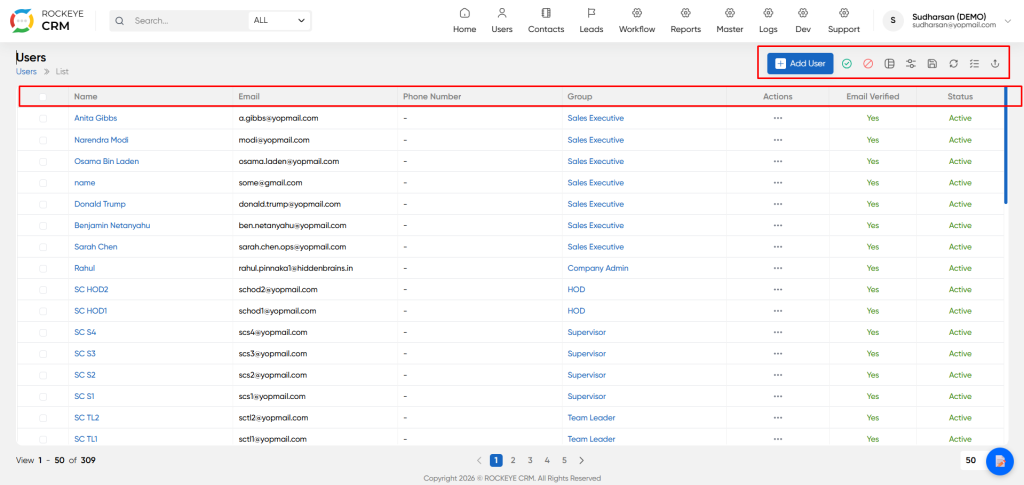The height and width of the screenshot is (485, 1024).
Task: Click the red deactivate circle-slash icon
Action: 868,63
